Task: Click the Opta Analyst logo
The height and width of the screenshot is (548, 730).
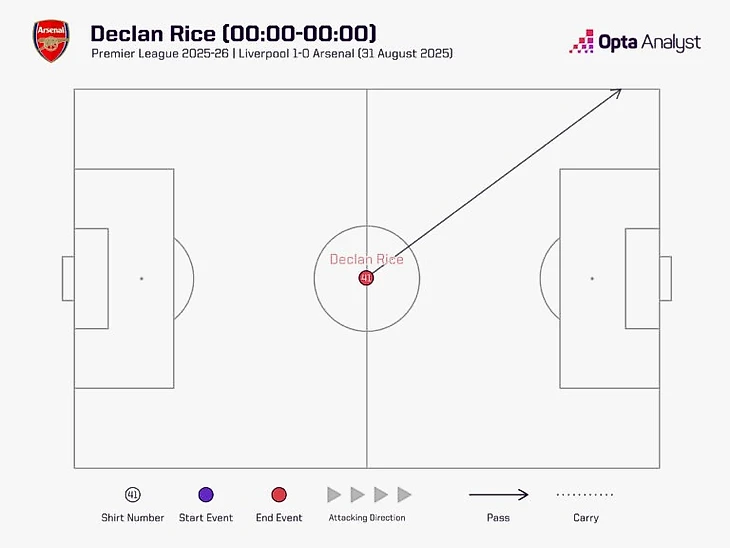Action: tap(635, 42)
